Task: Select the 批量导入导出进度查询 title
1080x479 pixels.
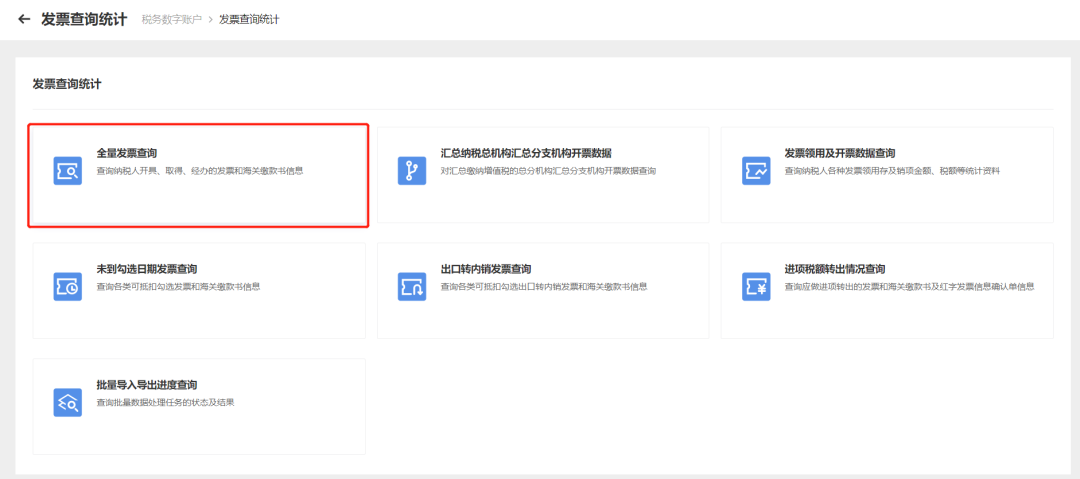Action: pos(147,385)
